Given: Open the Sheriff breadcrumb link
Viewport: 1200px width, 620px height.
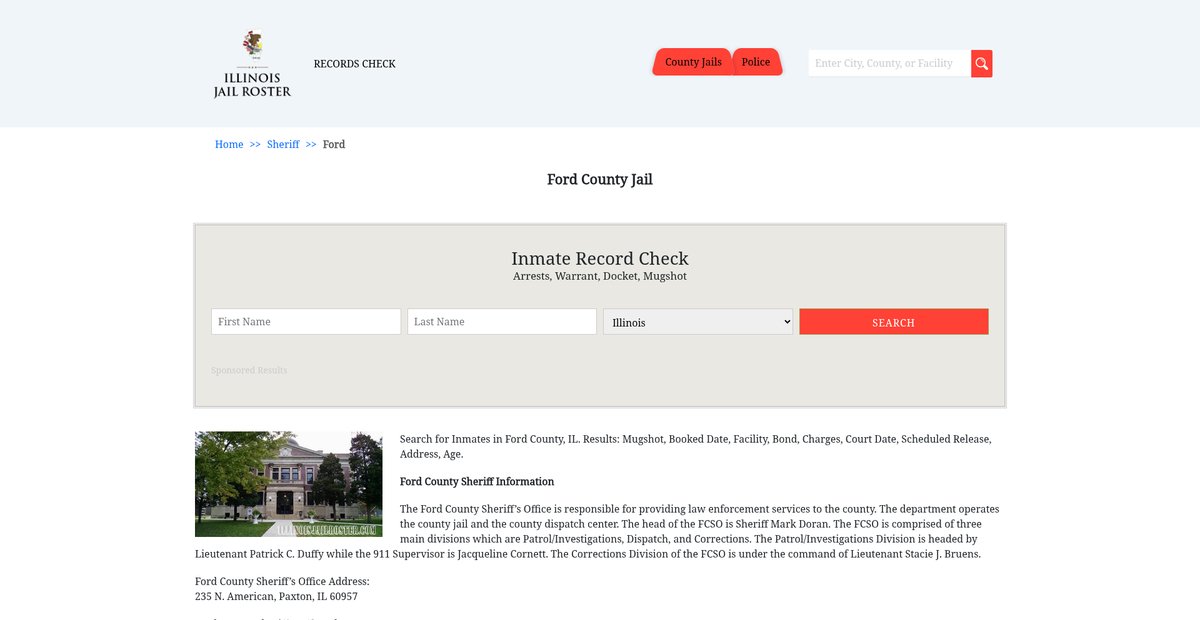Looking at the screenshot, I should [283, 145].
